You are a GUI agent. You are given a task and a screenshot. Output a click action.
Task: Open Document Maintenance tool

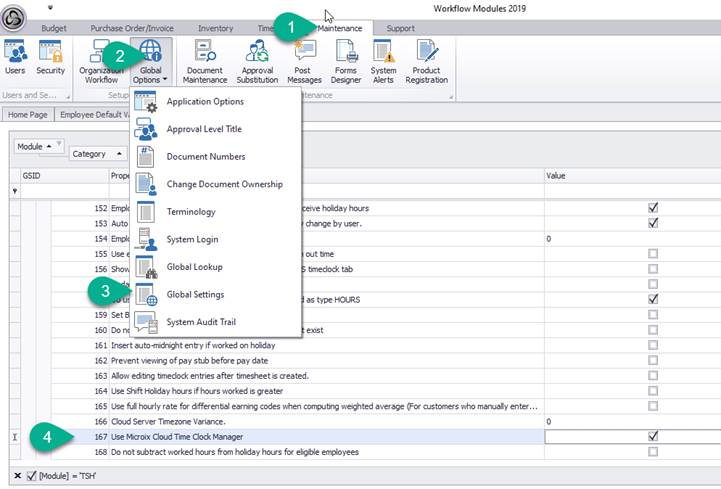pos(205,62)
